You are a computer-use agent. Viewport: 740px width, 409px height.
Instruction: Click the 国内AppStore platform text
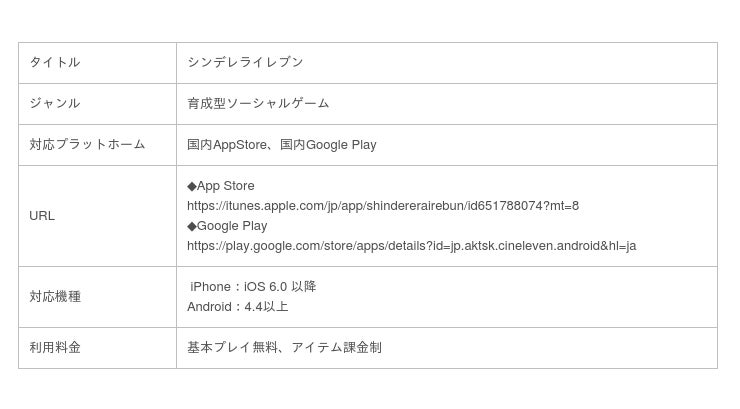click(227, 145)
